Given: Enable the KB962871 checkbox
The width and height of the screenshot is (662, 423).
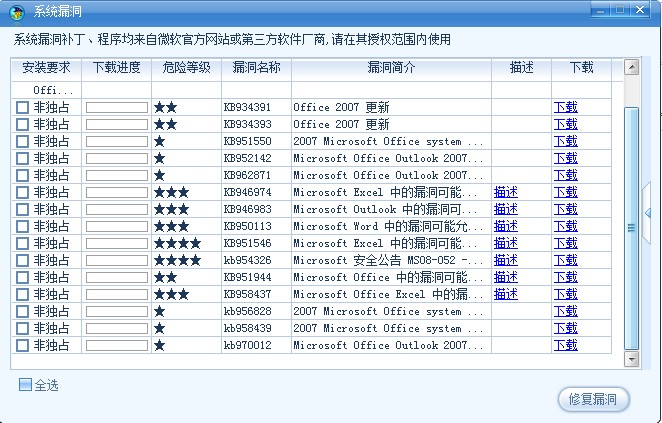Looking at the screenshot, I should [22, 175].
